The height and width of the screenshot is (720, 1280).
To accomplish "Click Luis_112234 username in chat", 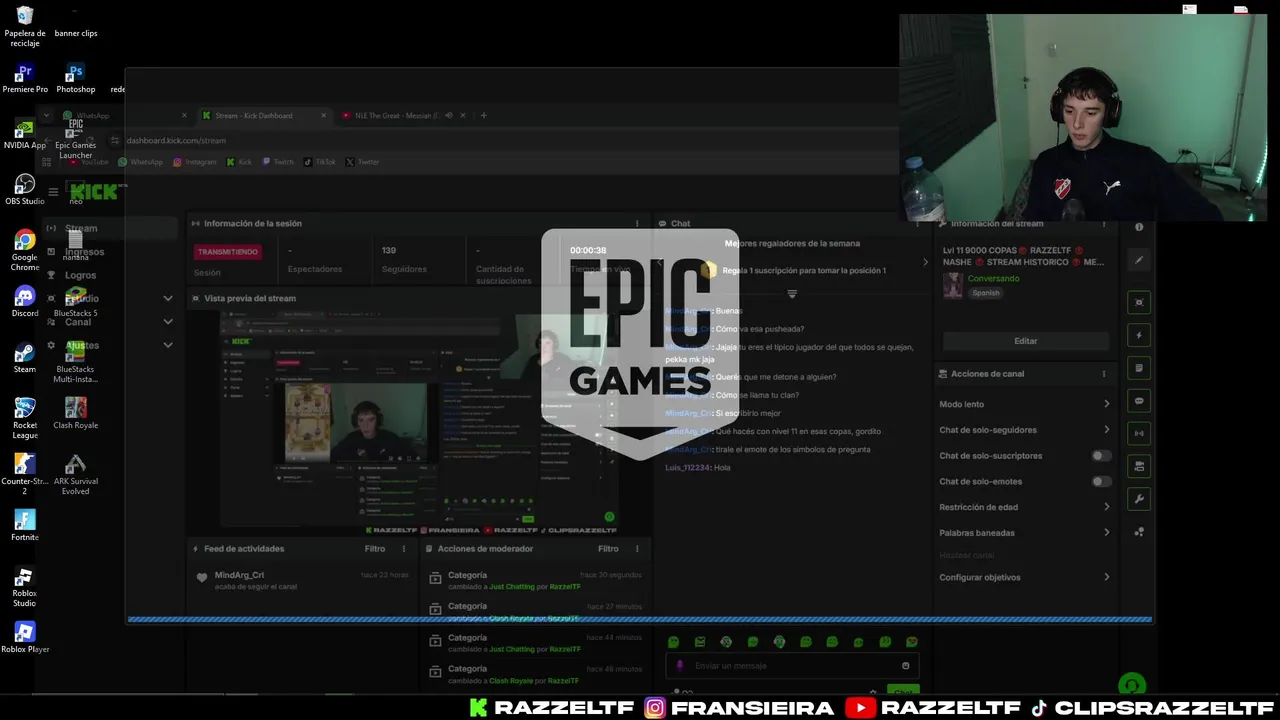I will pos(687,468).
